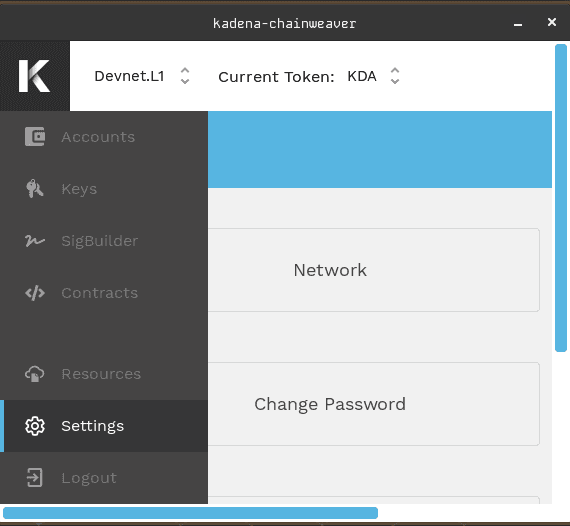Select the SigBuilder menu label

click(x=100, y=241)
